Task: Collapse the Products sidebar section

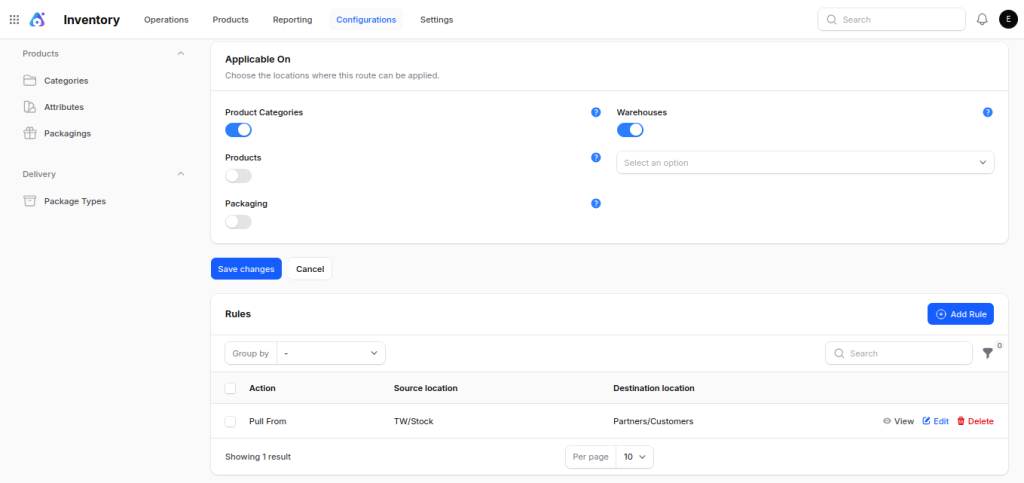Action: click(181, 54)
